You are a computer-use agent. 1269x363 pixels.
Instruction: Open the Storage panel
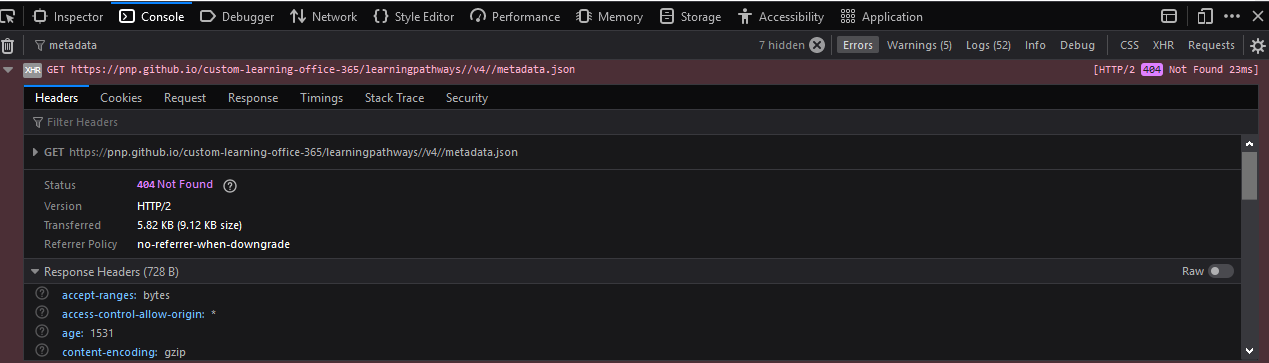pyautogui.click(x=690, y=16)
